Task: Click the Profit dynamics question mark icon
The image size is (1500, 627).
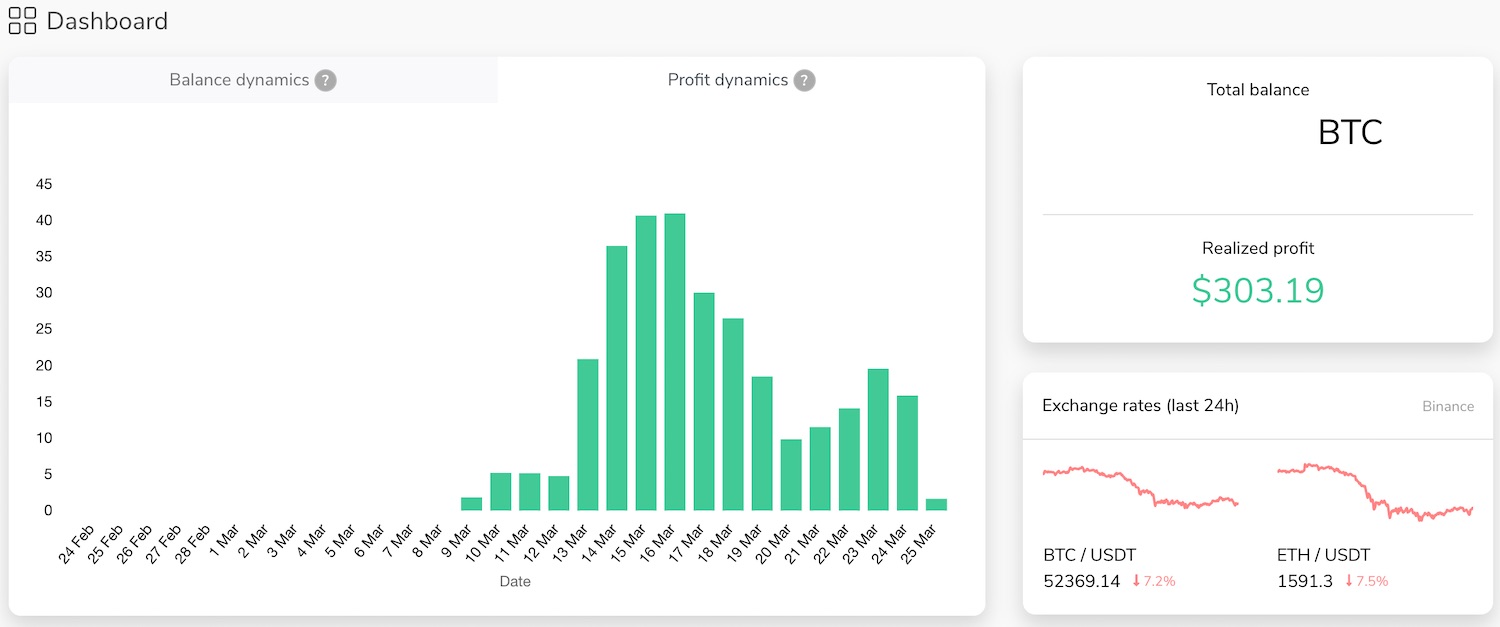Action: coord(804,81)
